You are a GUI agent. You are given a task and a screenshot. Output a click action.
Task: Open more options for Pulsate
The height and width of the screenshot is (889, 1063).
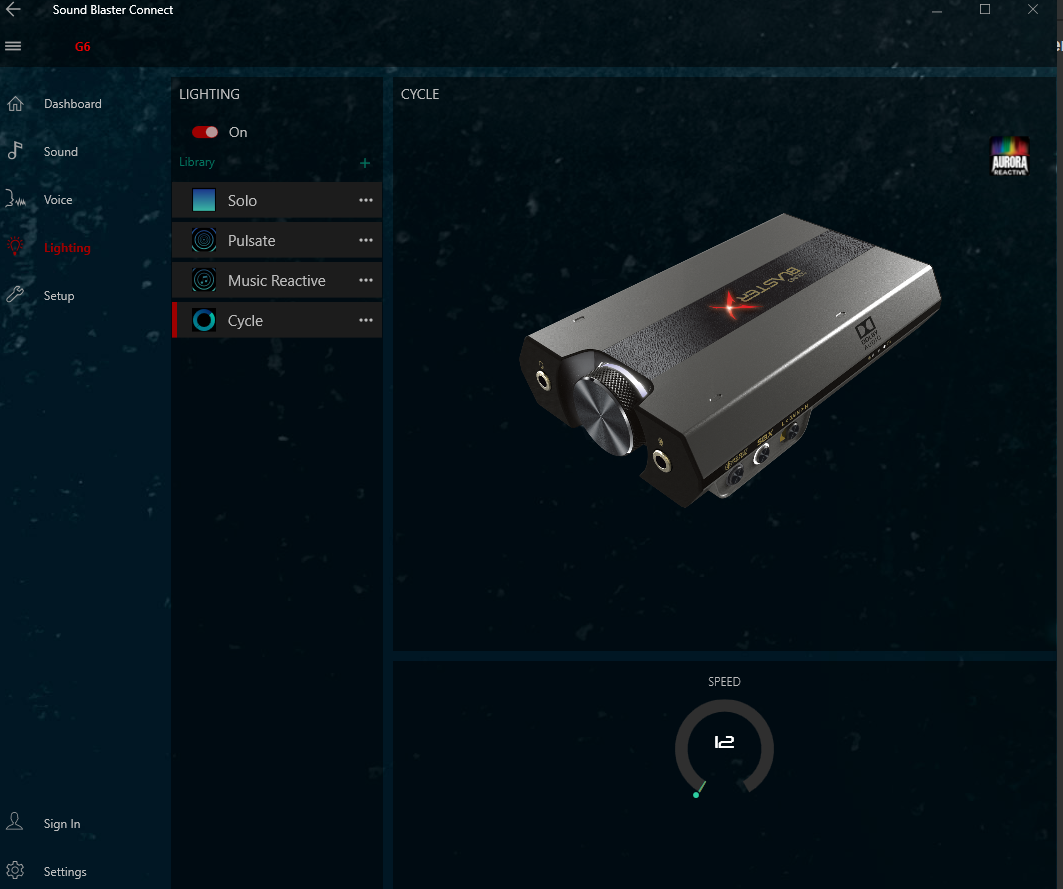[366, 240]
